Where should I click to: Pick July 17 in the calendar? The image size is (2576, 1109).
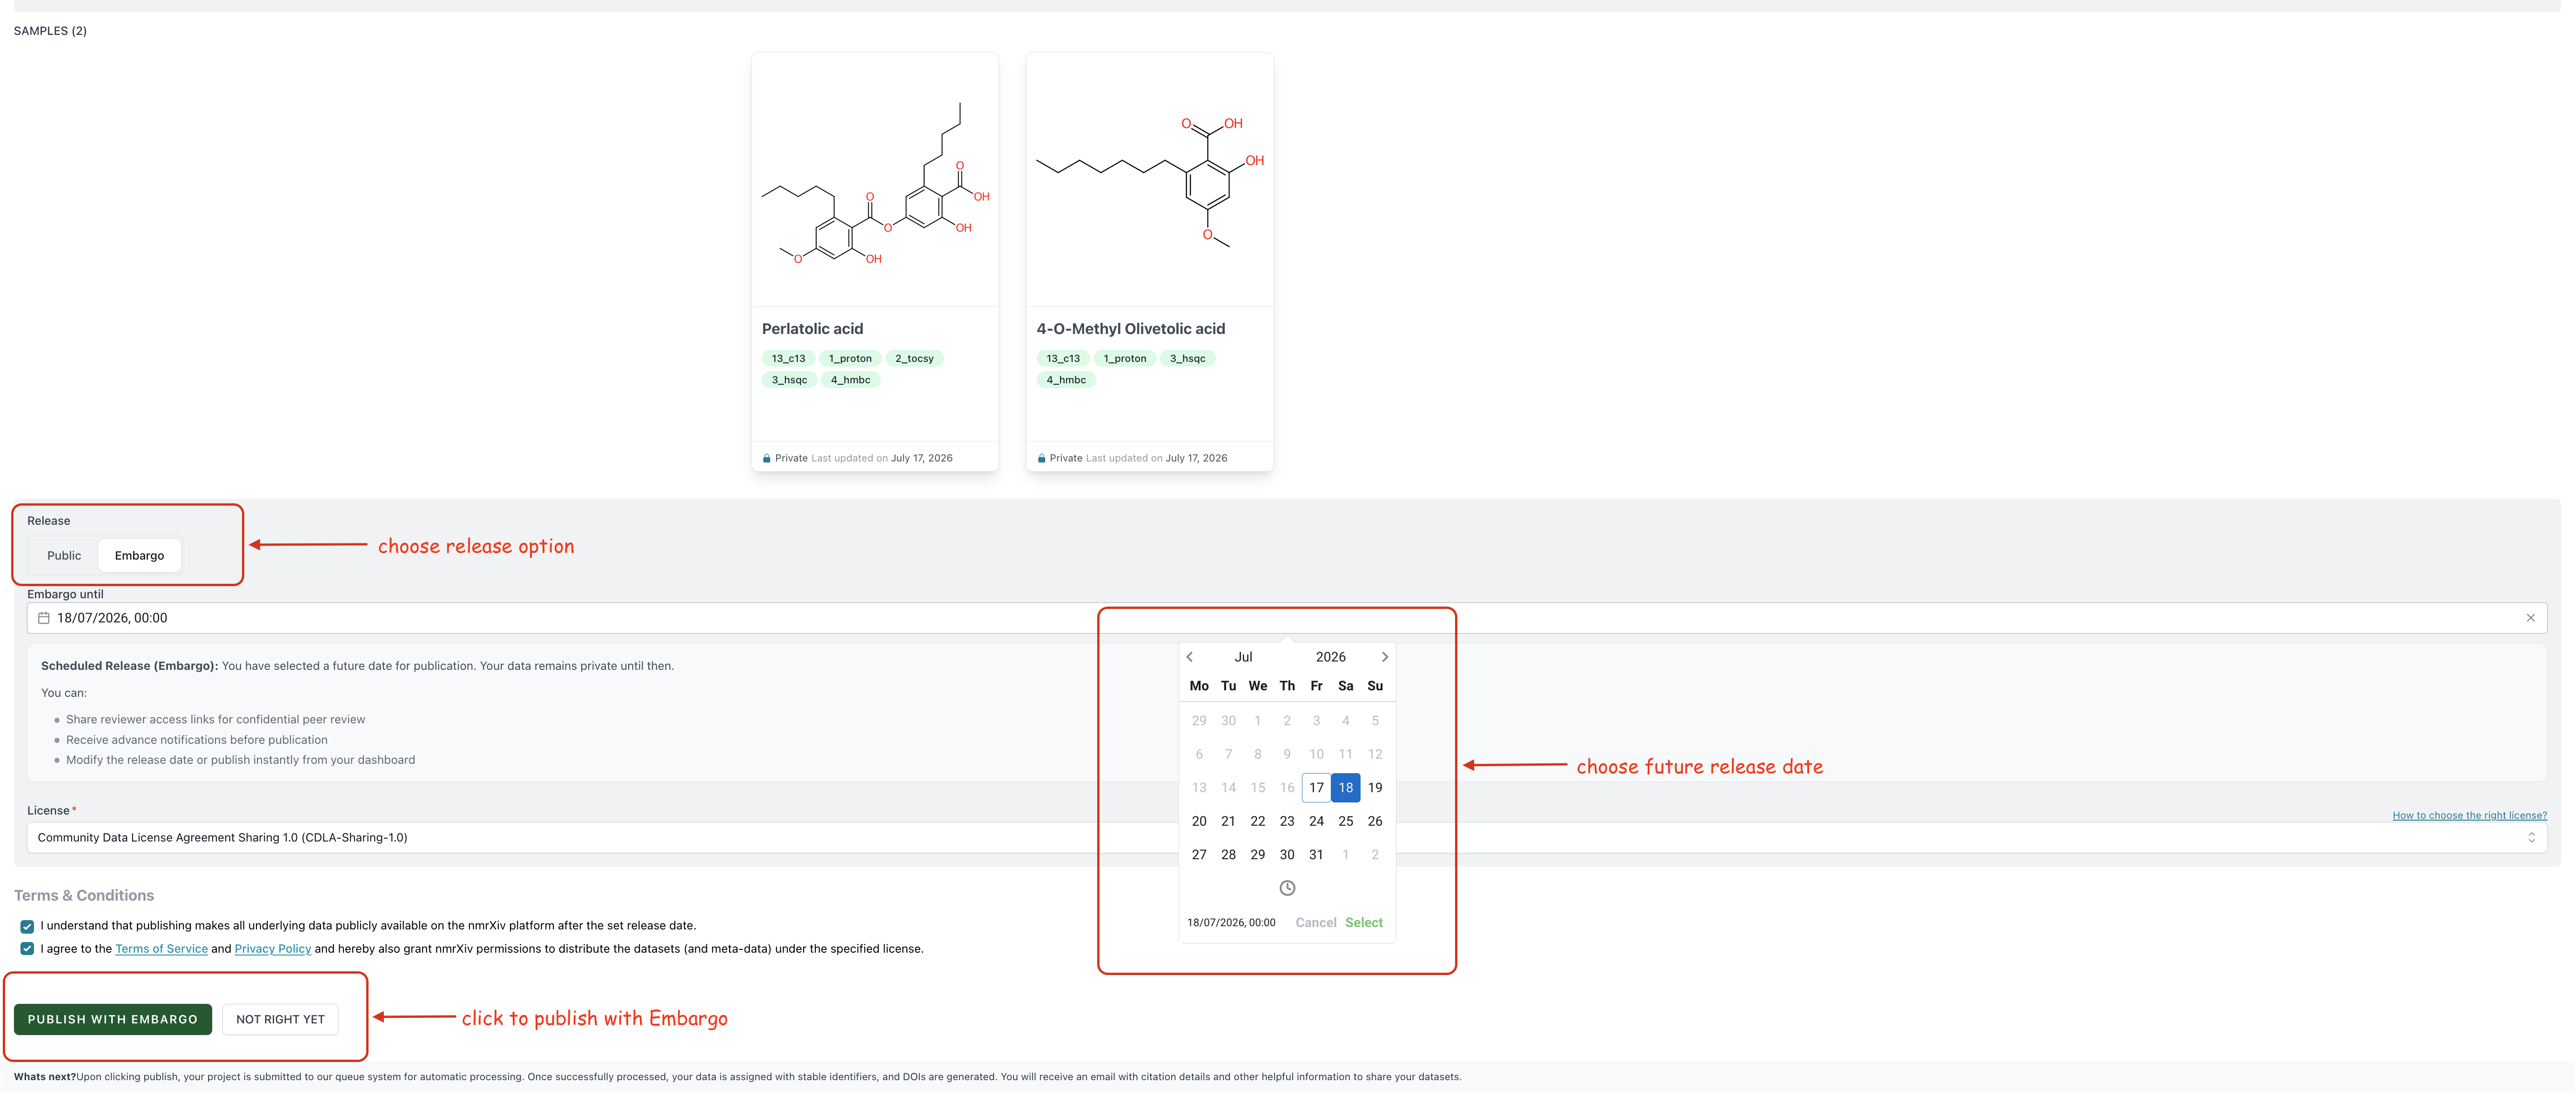1316,788
